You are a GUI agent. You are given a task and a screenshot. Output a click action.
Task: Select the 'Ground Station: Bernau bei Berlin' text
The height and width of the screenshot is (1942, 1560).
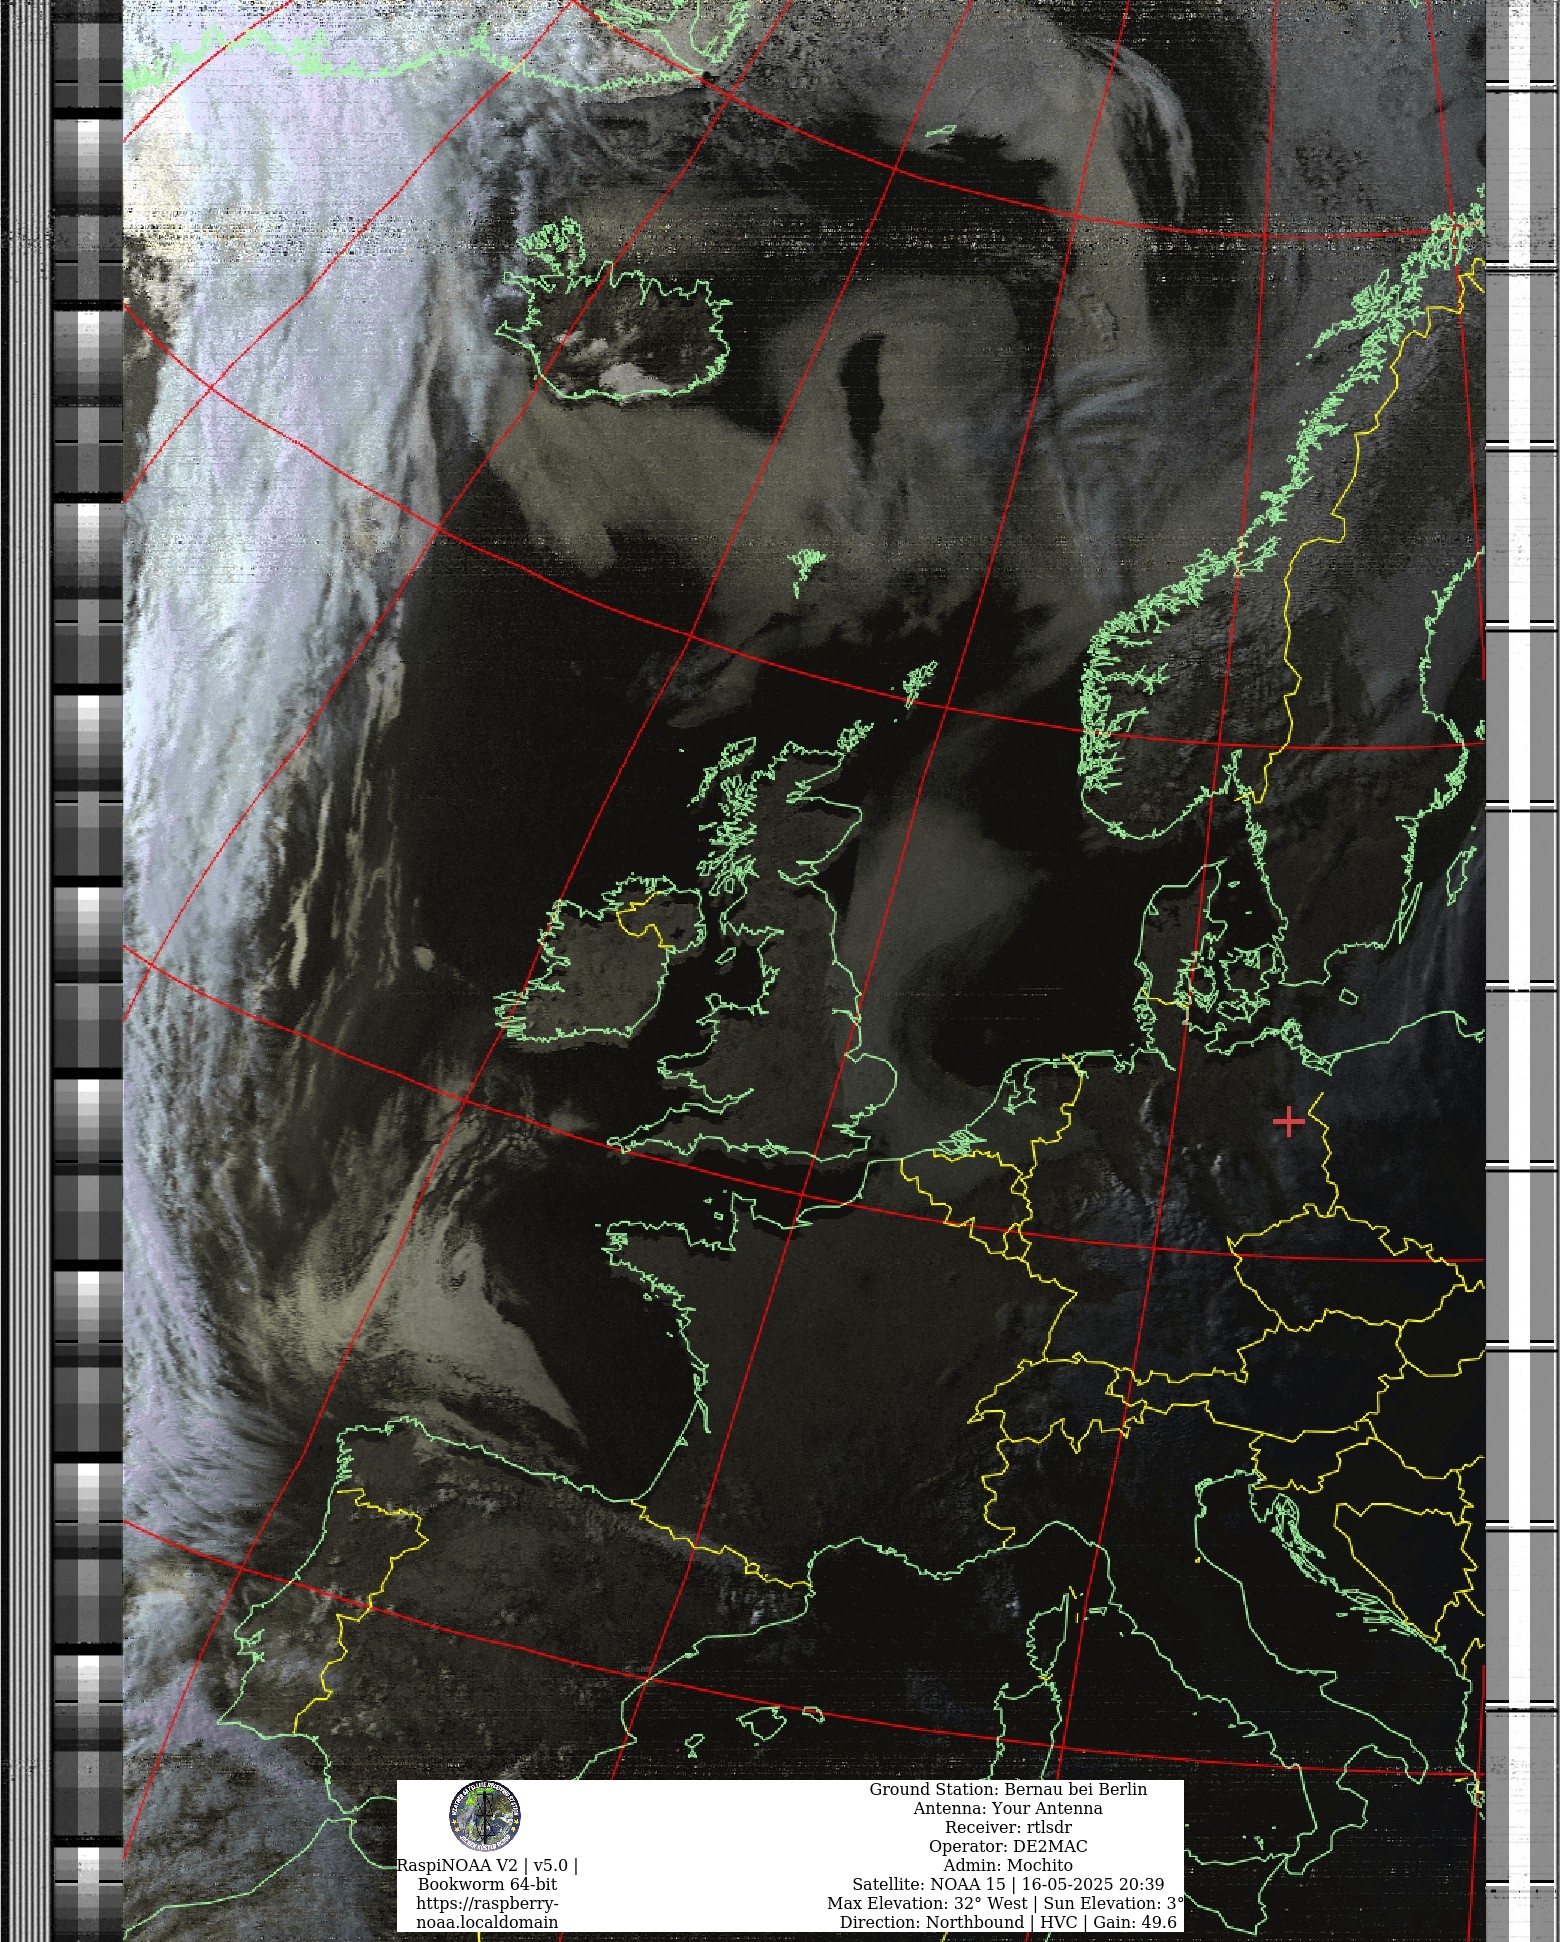[x=1008, y=1789]
